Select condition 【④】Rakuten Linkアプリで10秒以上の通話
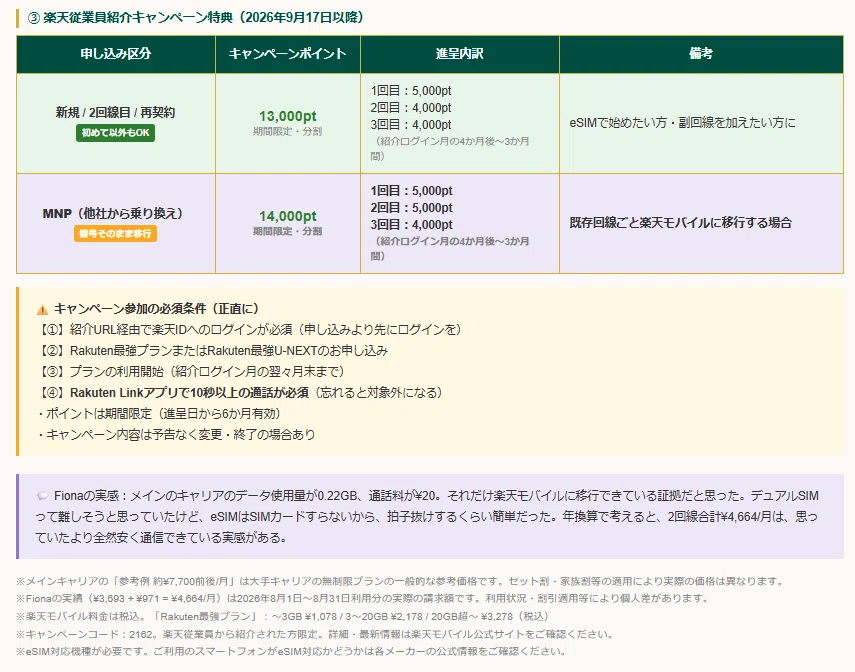This screenshot has height=672, width=855. pos(242,393)
